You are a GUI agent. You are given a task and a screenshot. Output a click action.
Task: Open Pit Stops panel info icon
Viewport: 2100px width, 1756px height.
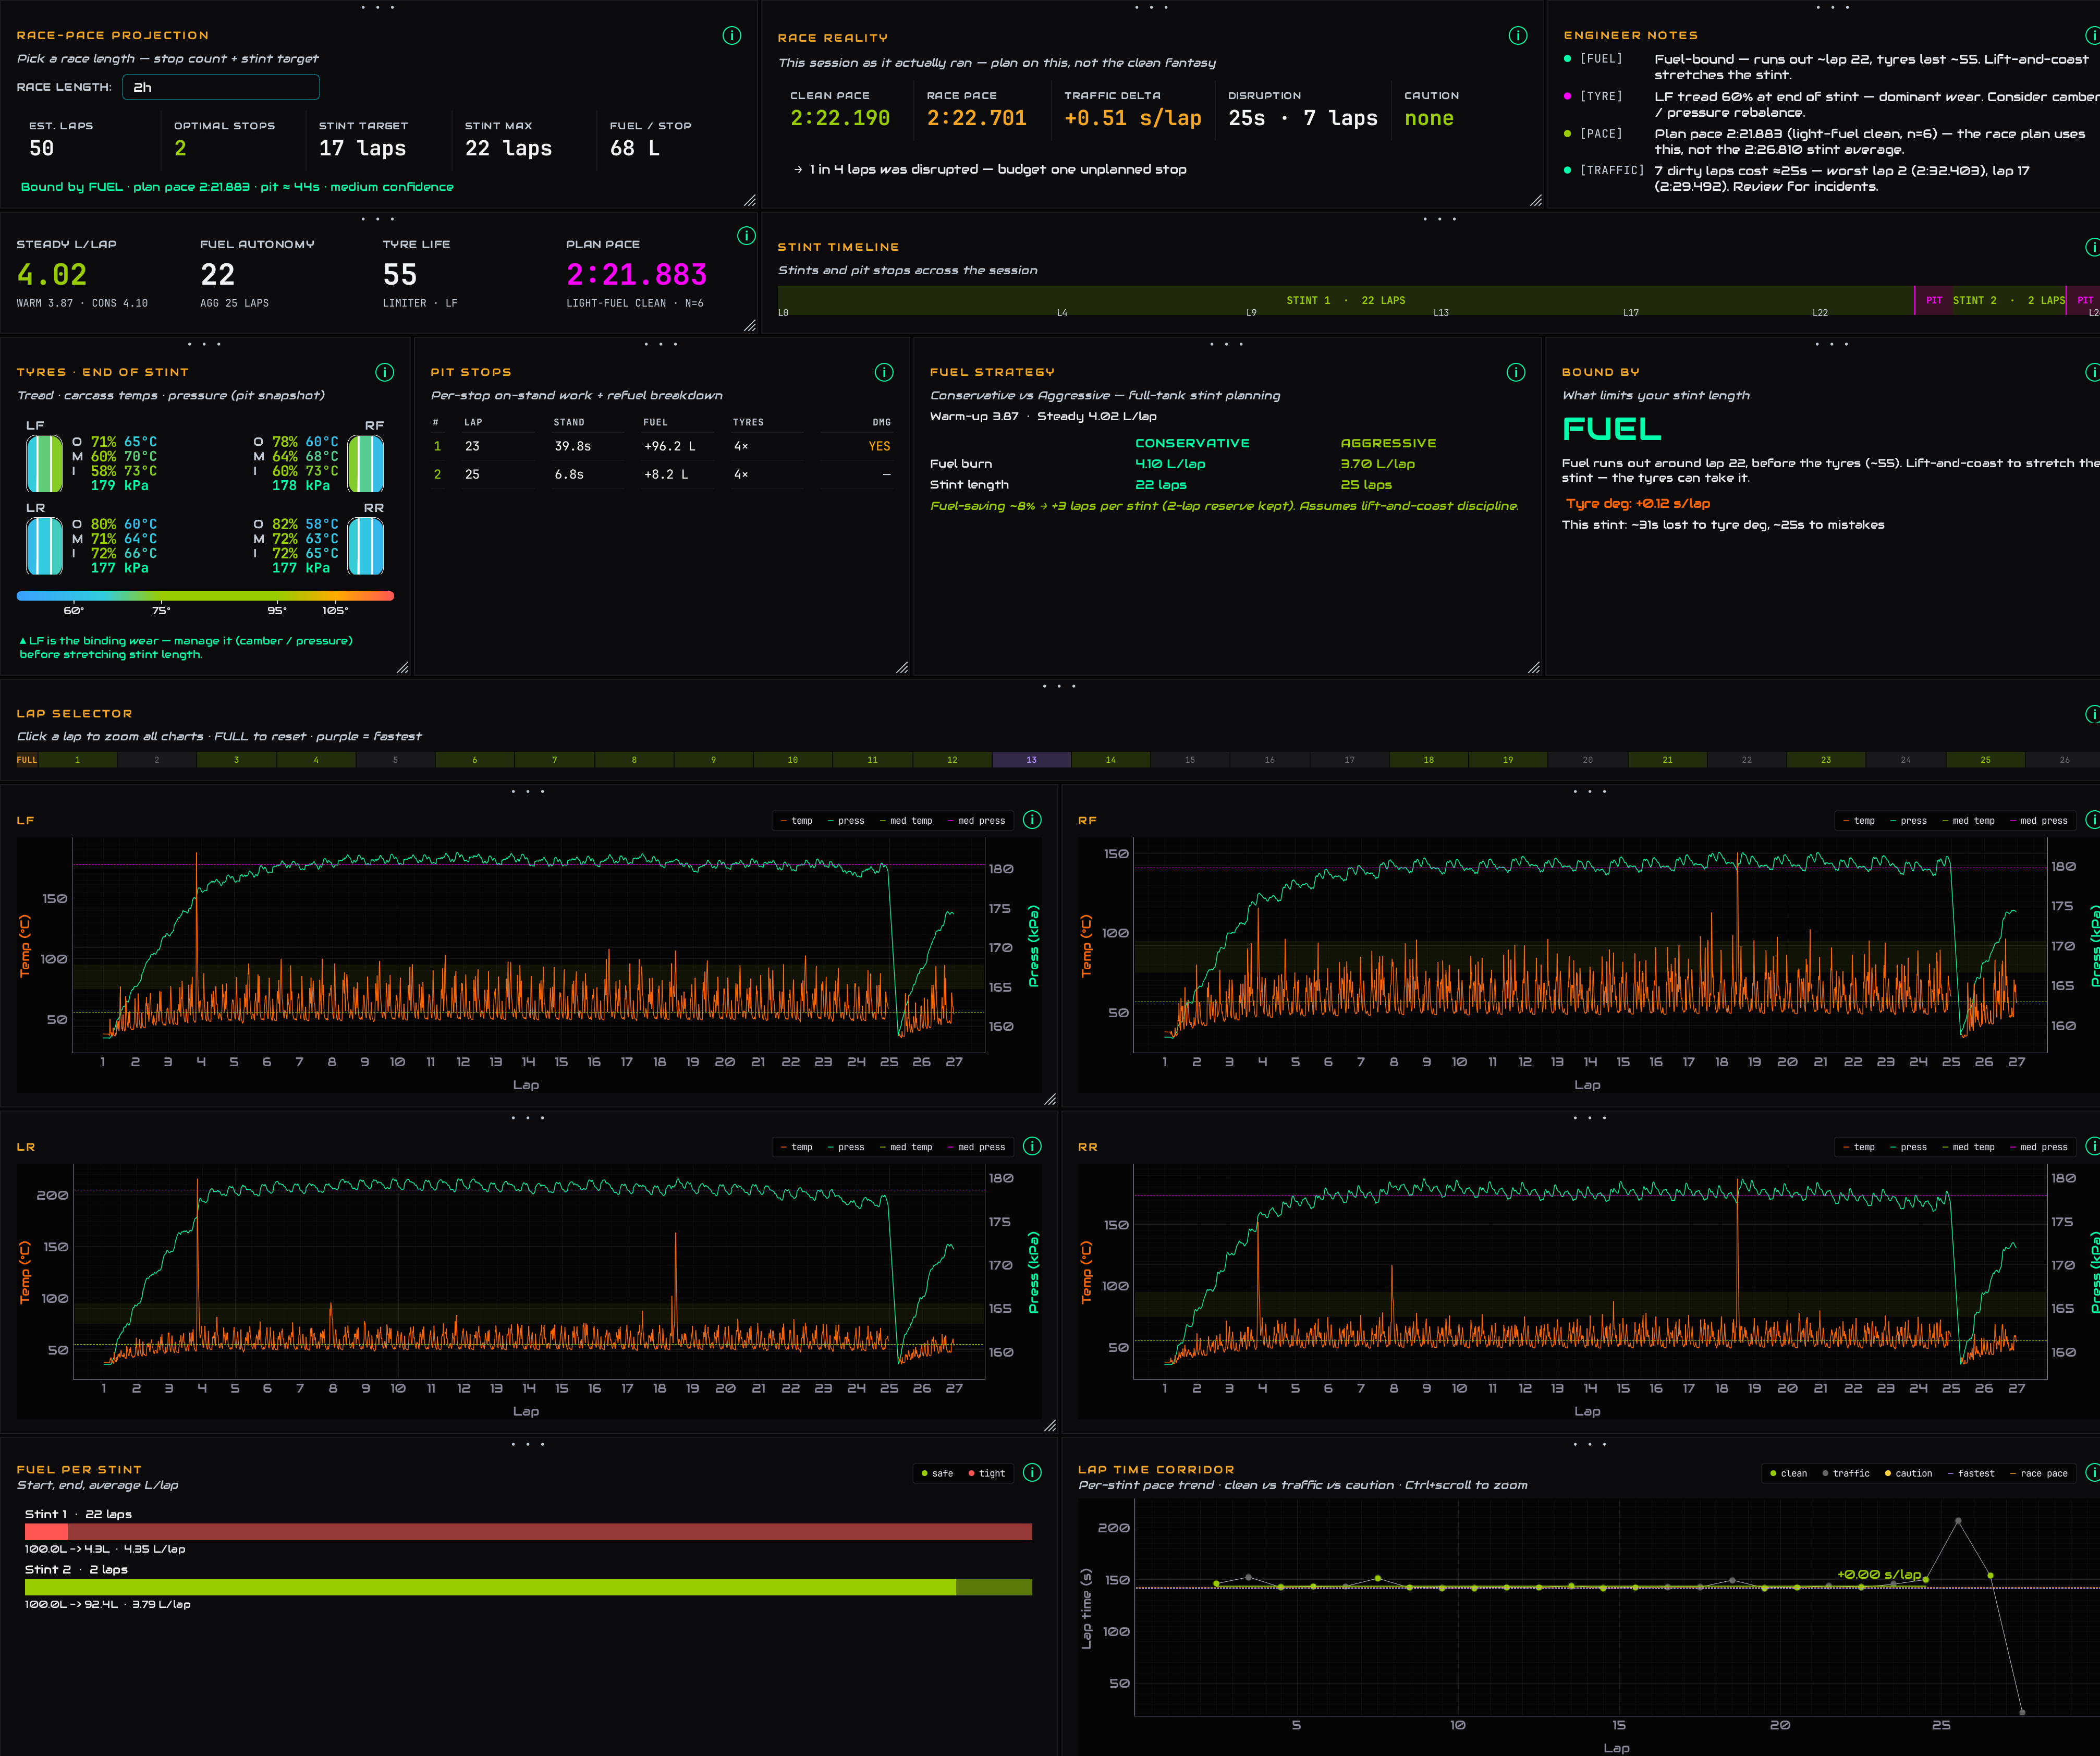[884, 372]
